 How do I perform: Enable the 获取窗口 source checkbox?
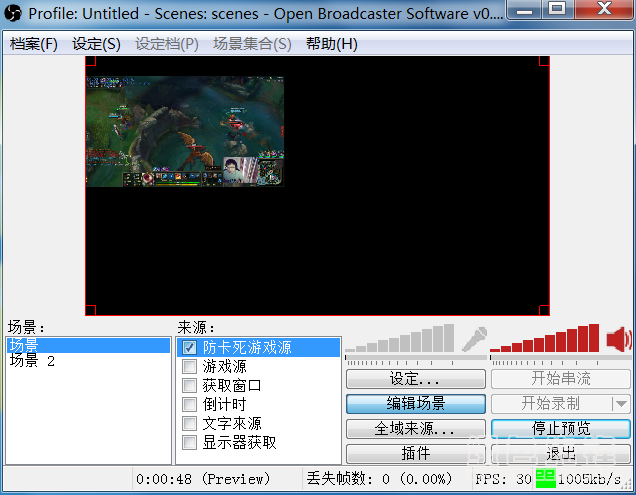coord(189,385)
